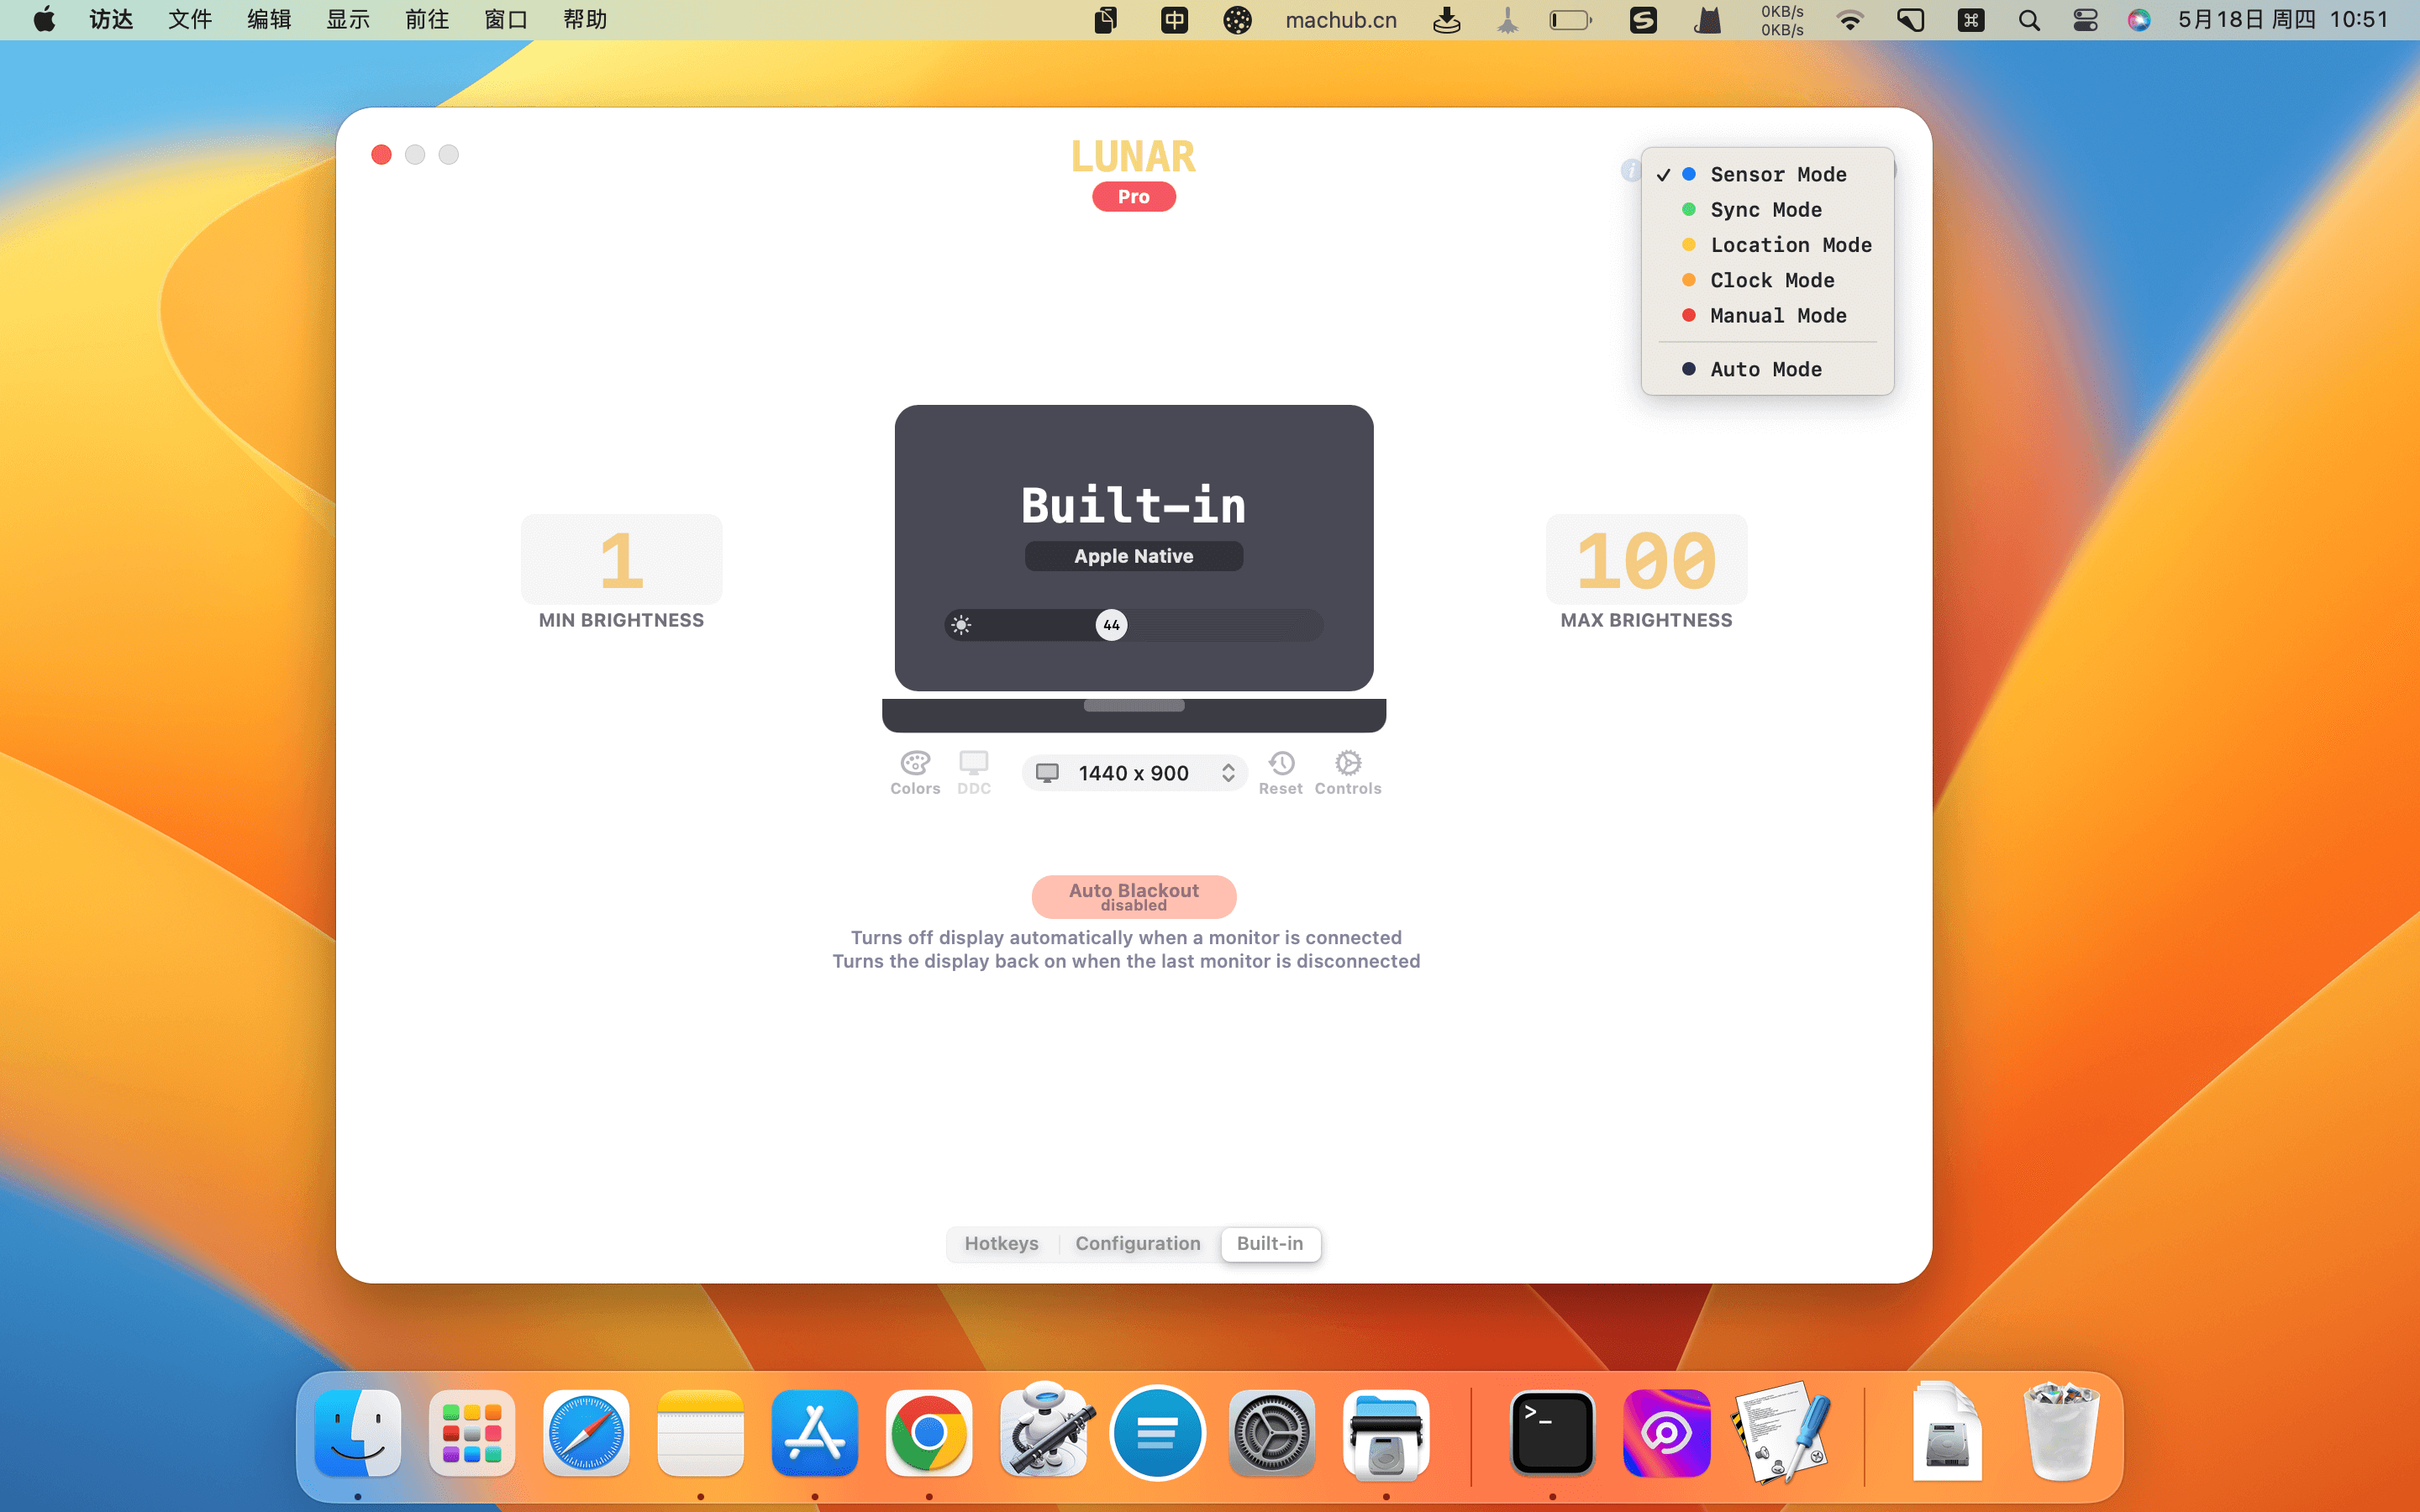The width and height of the screenshot is (2420, 1512).
Task: Click Terminal app icon in the Dock
Action: (x=1552, y=1432)
